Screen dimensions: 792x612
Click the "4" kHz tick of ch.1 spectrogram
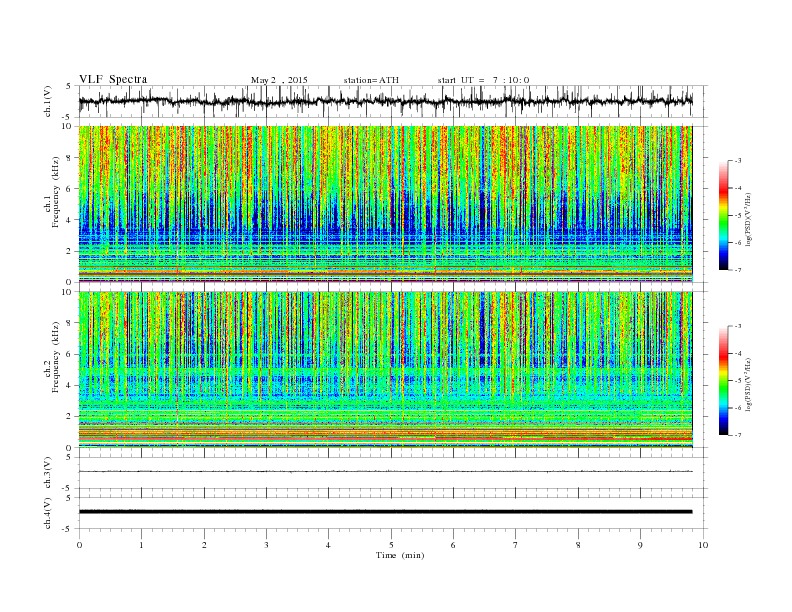click(70, 220)
